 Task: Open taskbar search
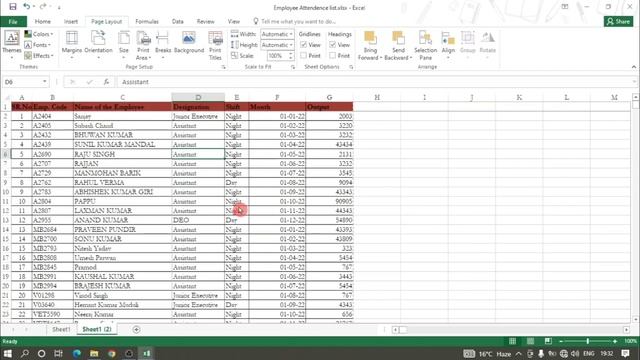point(24,353)
